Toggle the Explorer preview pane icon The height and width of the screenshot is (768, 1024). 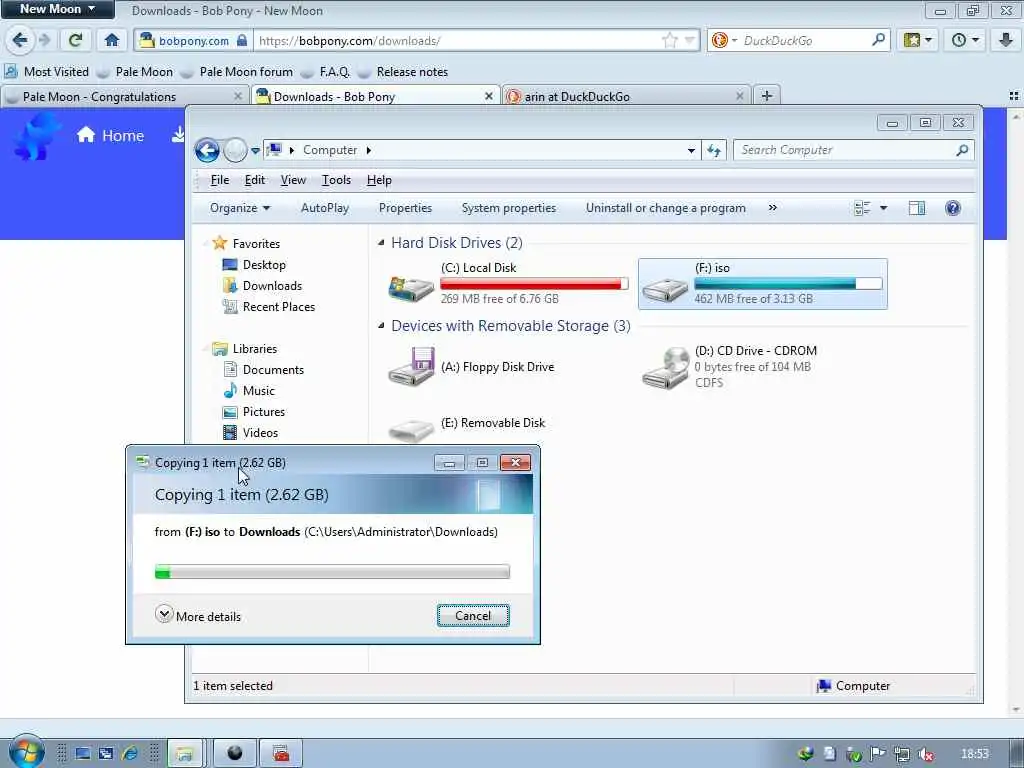click(917, 208)
